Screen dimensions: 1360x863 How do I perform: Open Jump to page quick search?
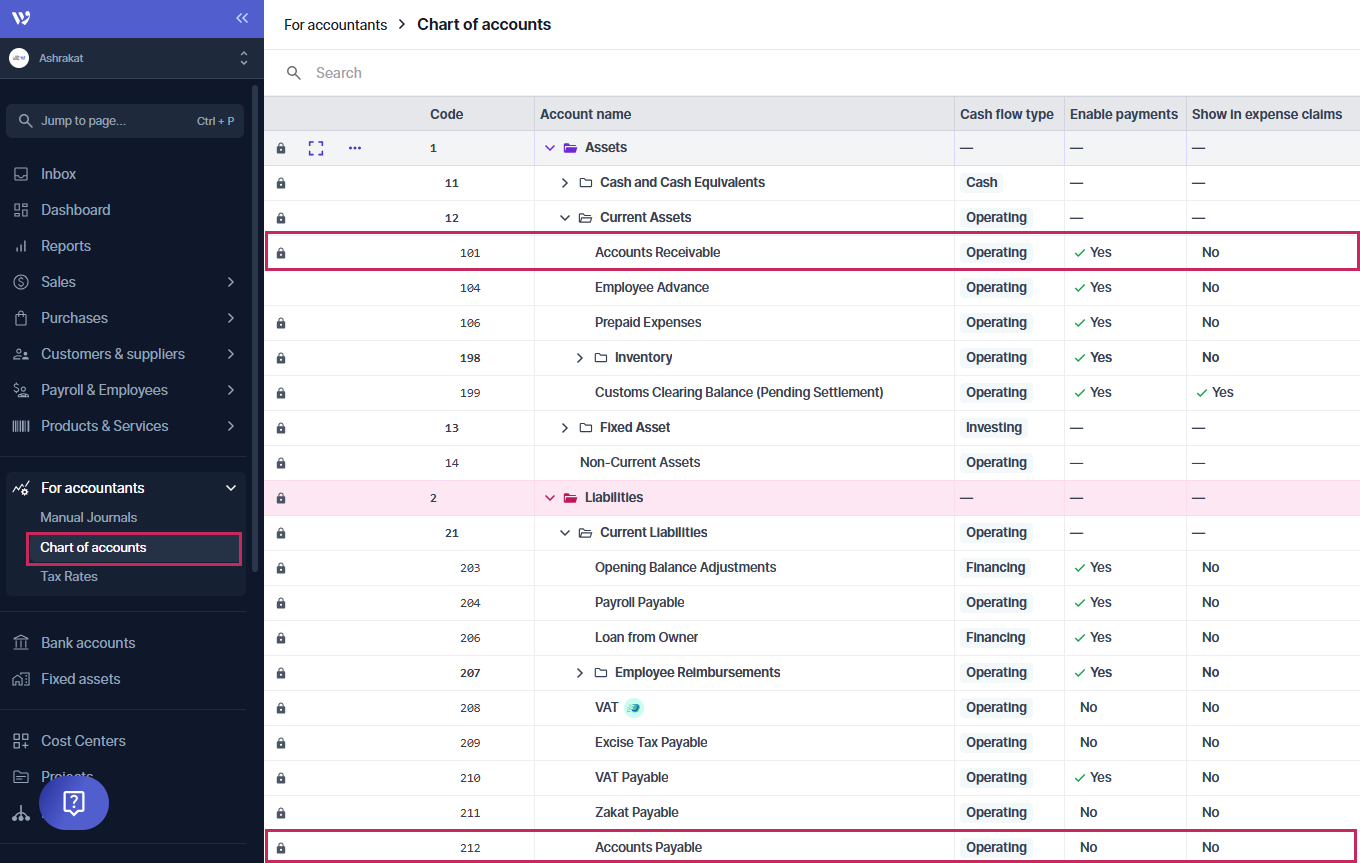click(125, 121)
